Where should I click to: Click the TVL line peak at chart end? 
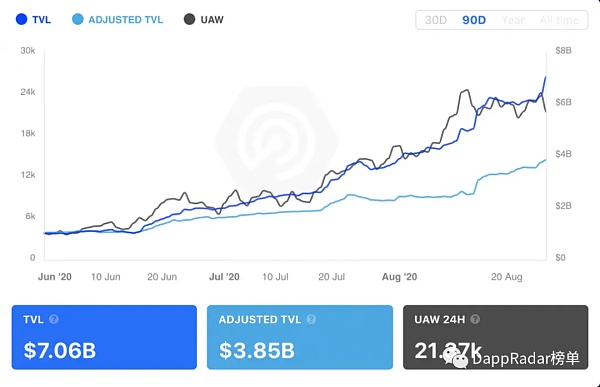click(545, 77)
